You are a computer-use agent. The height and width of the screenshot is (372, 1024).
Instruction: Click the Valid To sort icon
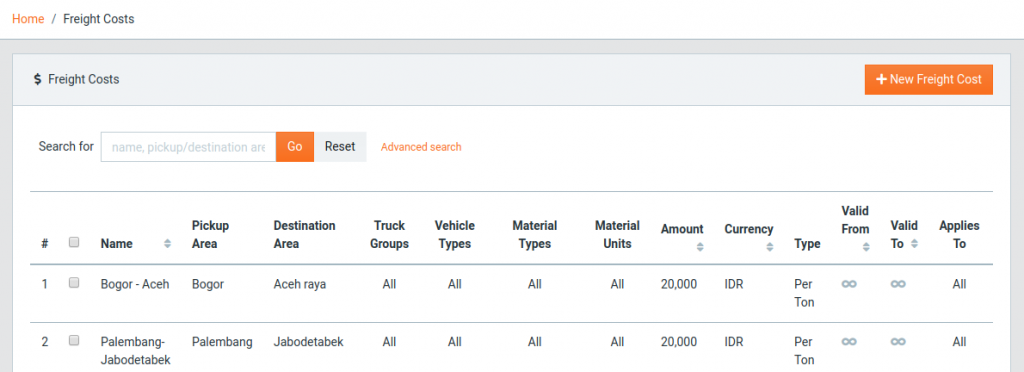pos(914,243)
